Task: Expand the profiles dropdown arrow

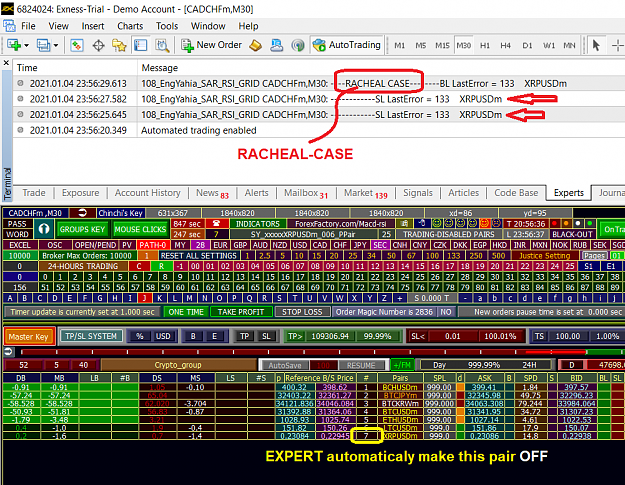Action: (56, 45)
